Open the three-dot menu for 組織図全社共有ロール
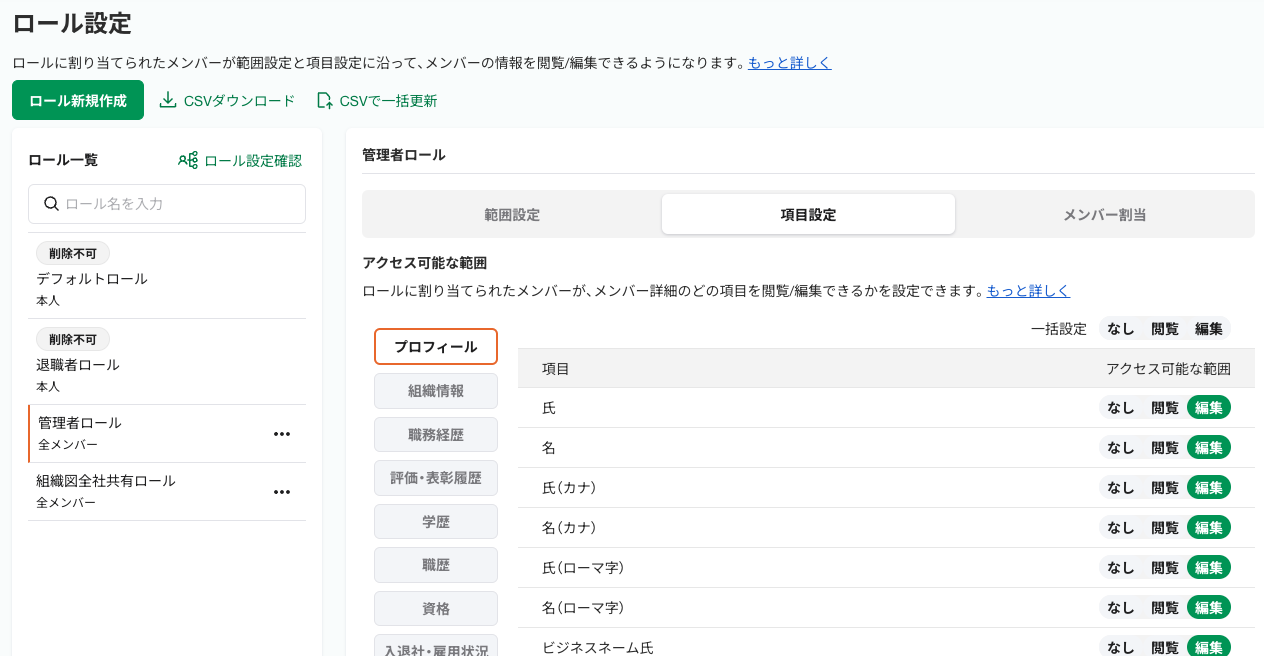Image resolution: width=1264 pixels, height=656 pixels. [x=282, y=492]
